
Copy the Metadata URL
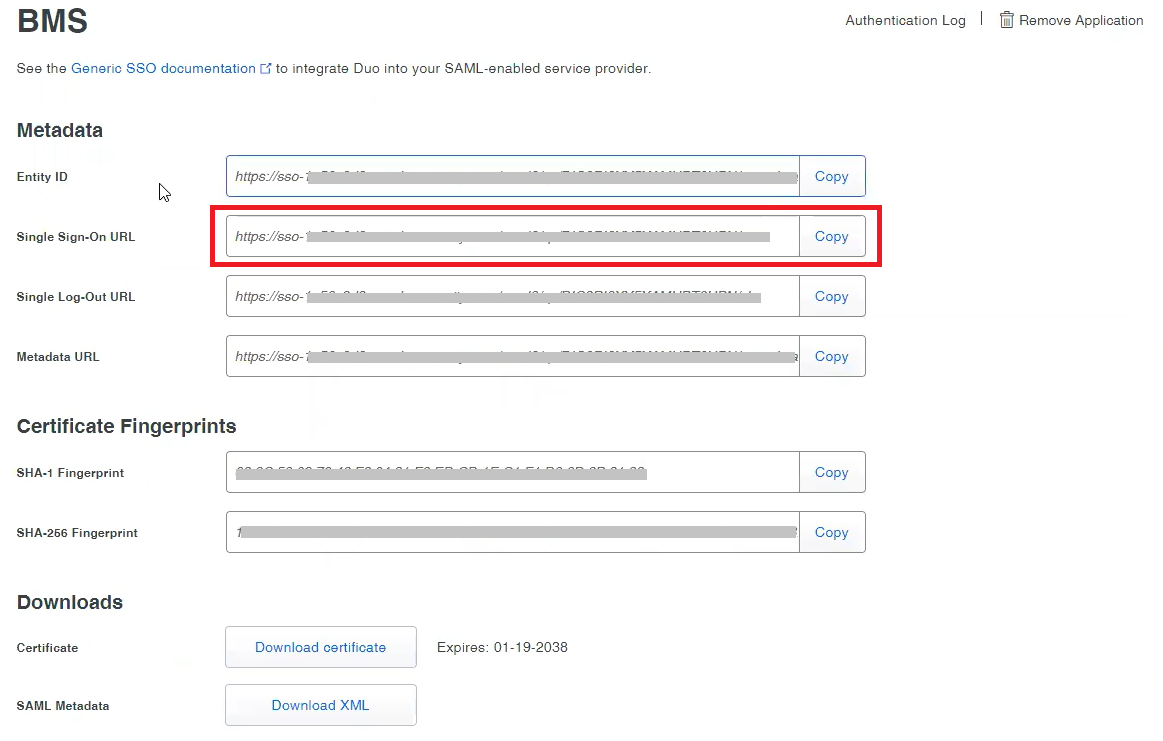pos(831,357)
